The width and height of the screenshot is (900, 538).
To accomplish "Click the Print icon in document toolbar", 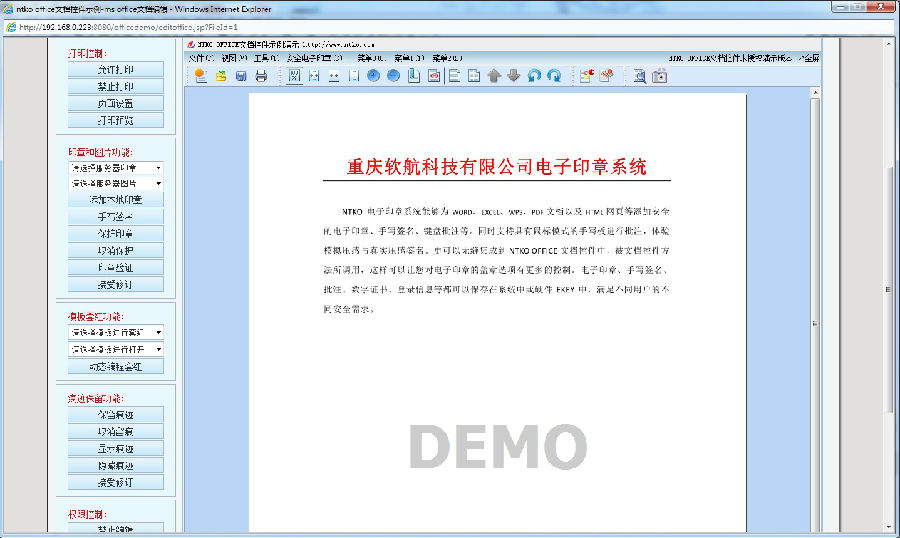I will [261, 76].
